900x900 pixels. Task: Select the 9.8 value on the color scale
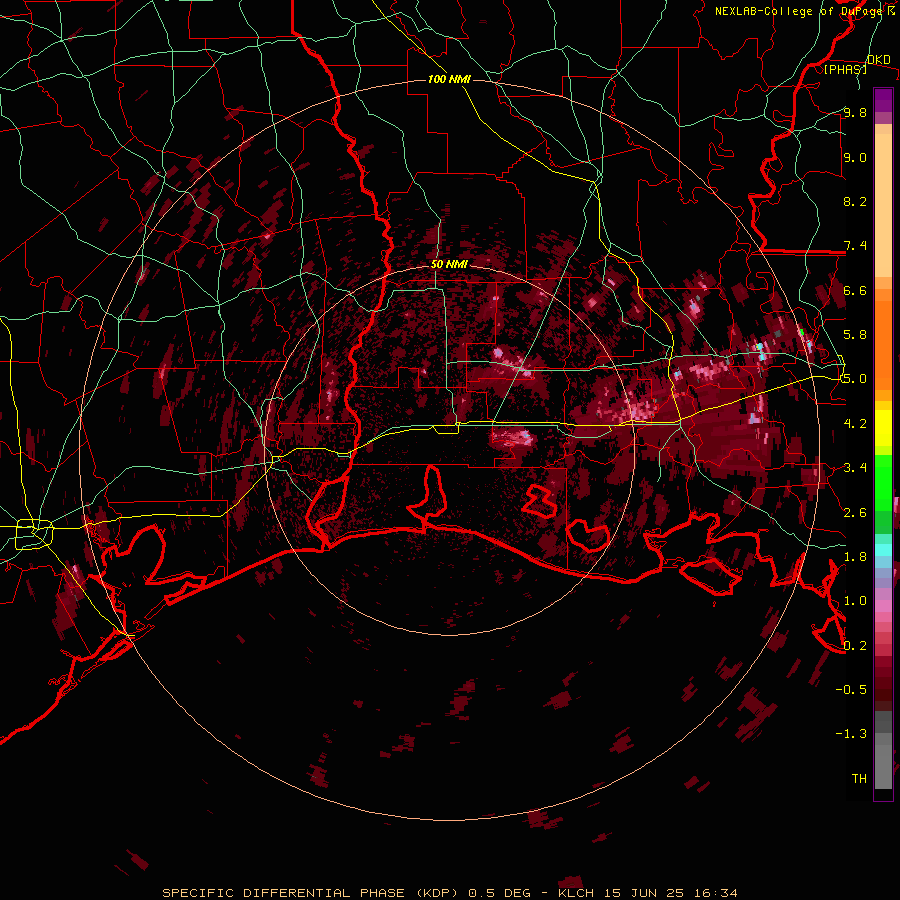[x=855, y=112]
